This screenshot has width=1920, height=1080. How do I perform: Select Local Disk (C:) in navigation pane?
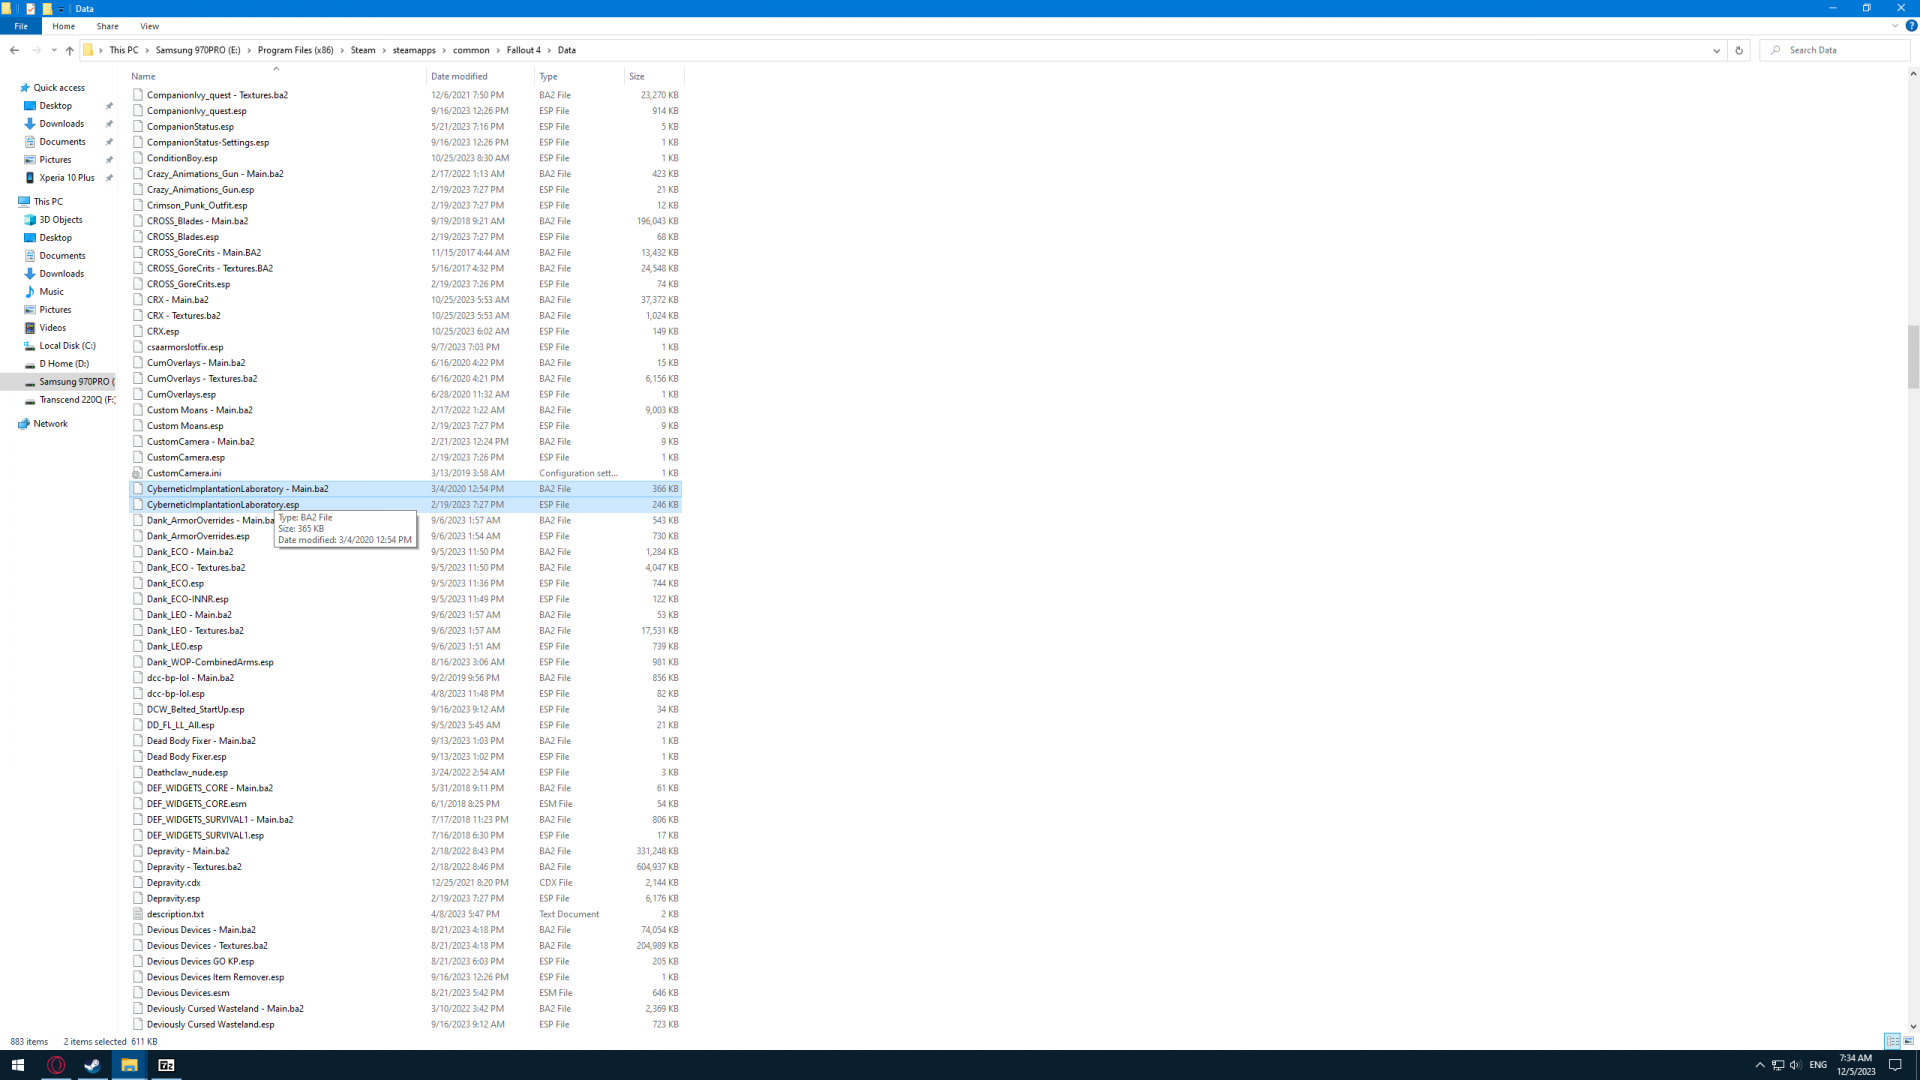tap(67, 346)
